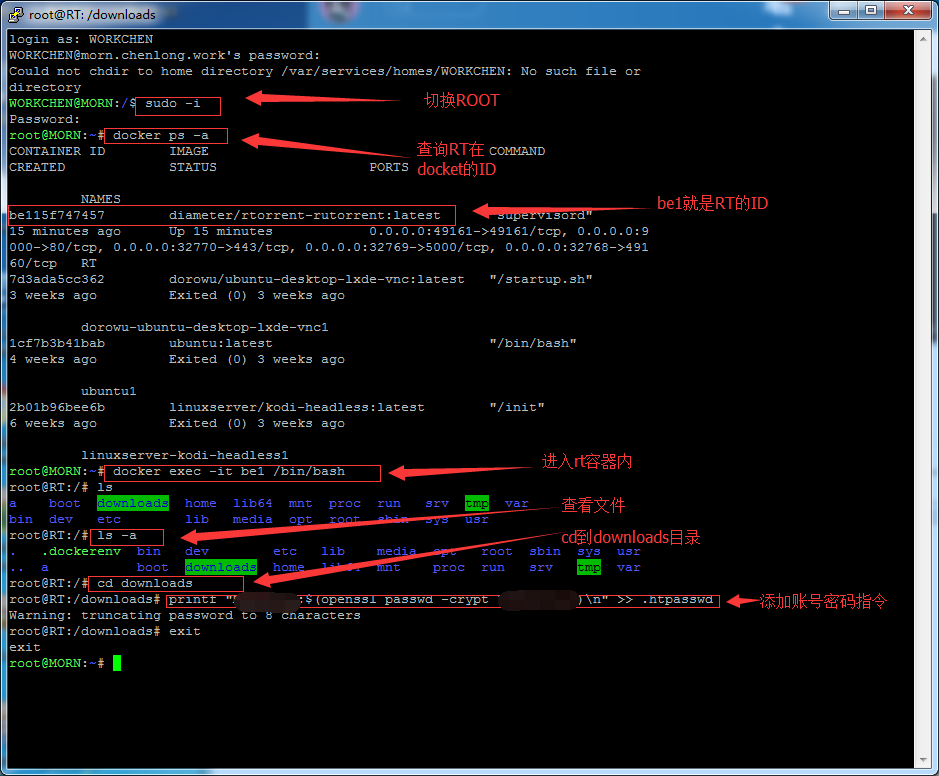Click the '"/bin/bash"' command column text

click(533, 343)
